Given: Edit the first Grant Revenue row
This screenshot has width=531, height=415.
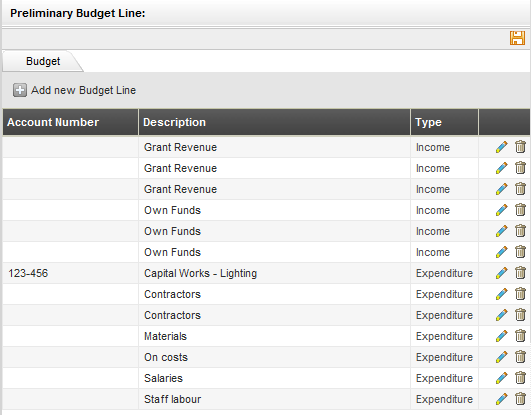Looking at the screenshot, I should (x=502, y=147).
